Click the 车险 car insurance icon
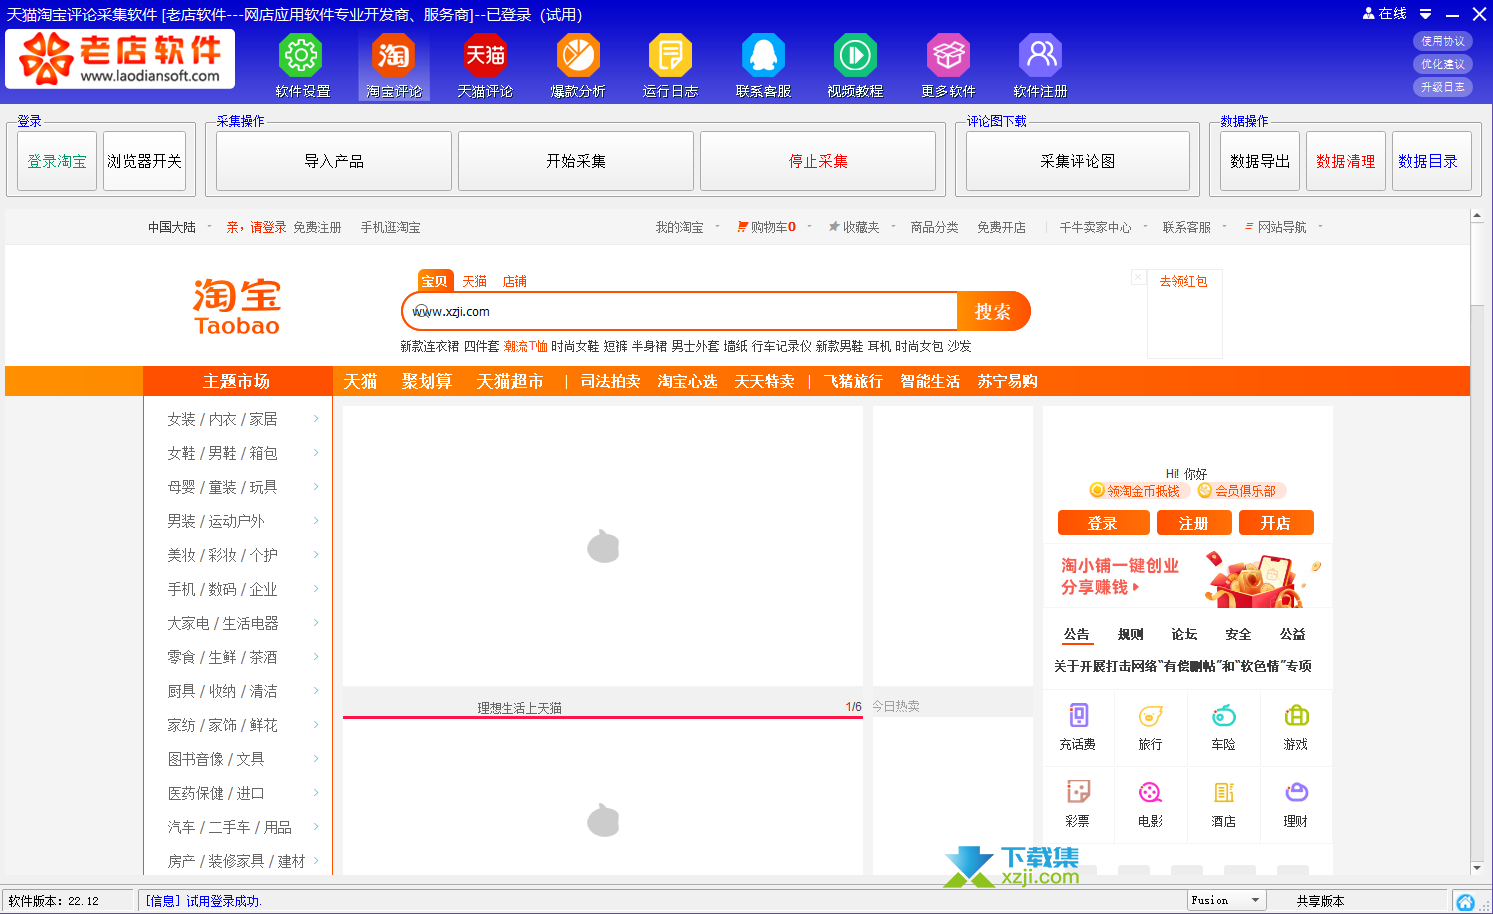The width and height of the screenshot is (1493, 914). click(x=1223, y=715)
